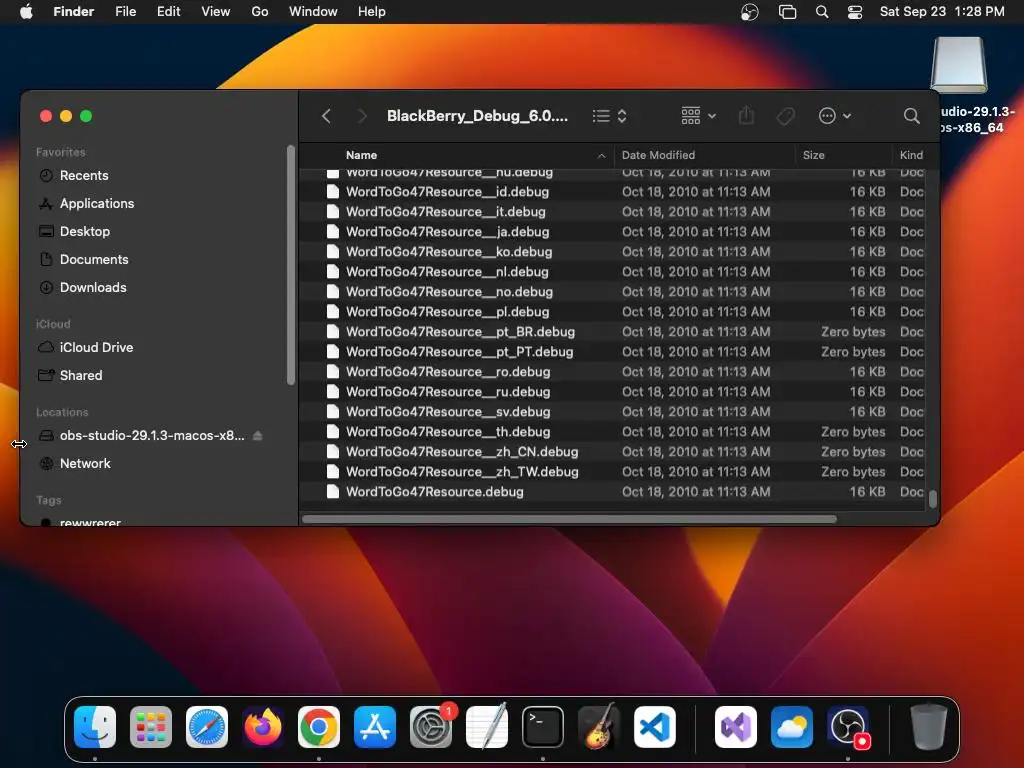Open Visual Studio Code from the Dock
Image resolution: width=1024 pixels, height=768 pixels.
click(654, 727)
